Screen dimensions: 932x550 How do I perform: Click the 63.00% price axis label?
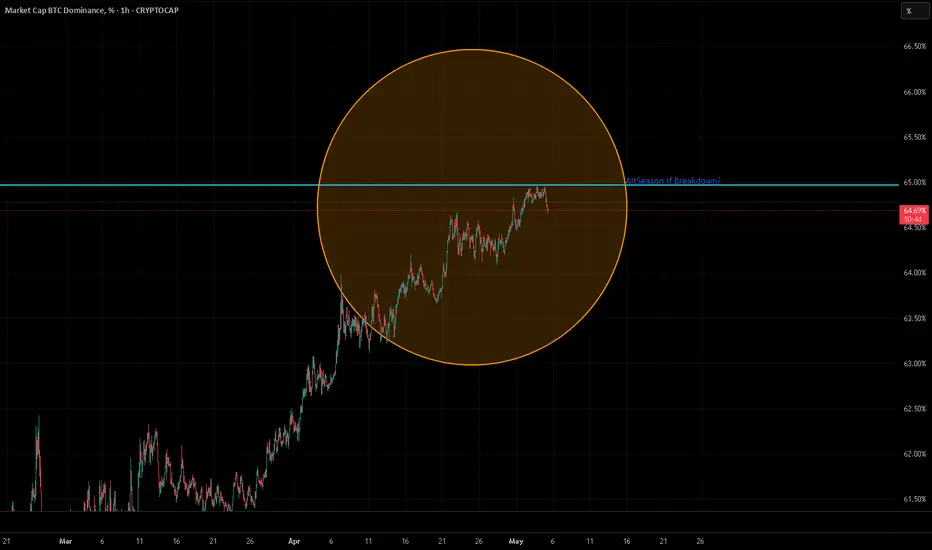[914, 364]
